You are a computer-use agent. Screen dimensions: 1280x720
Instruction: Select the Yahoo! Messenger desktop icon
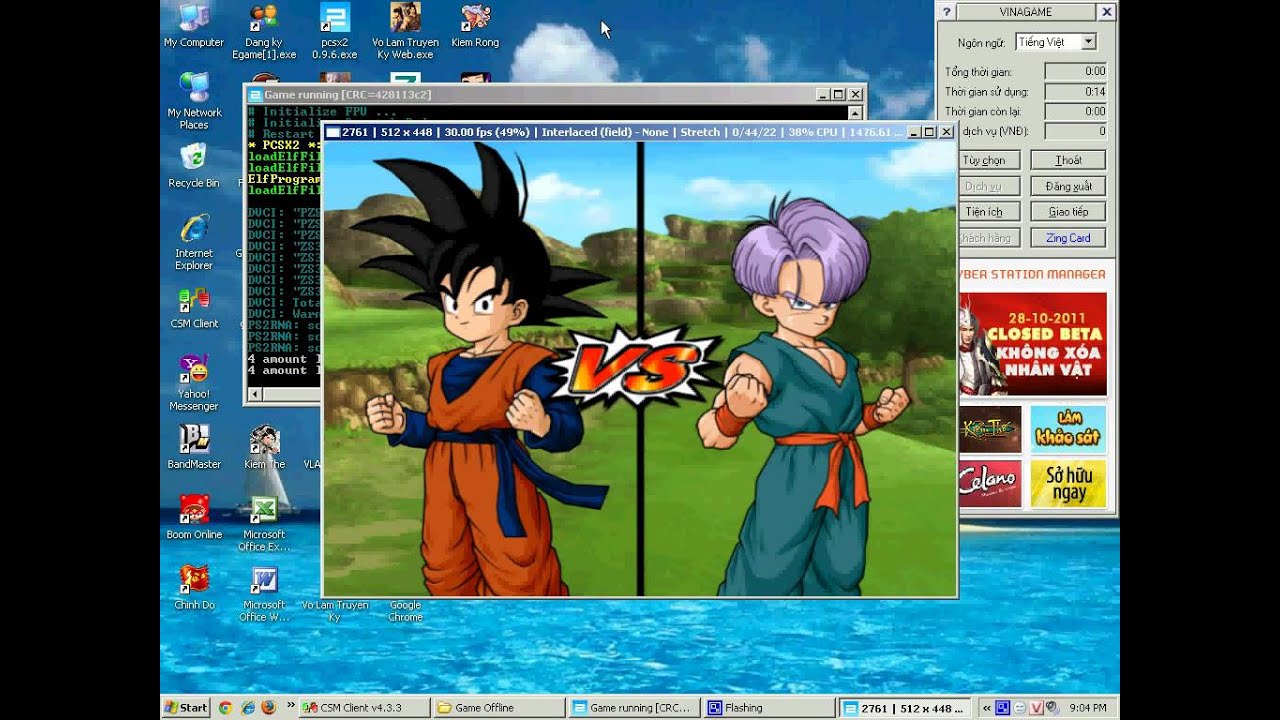pyautogui.click(x=194, y=382)
